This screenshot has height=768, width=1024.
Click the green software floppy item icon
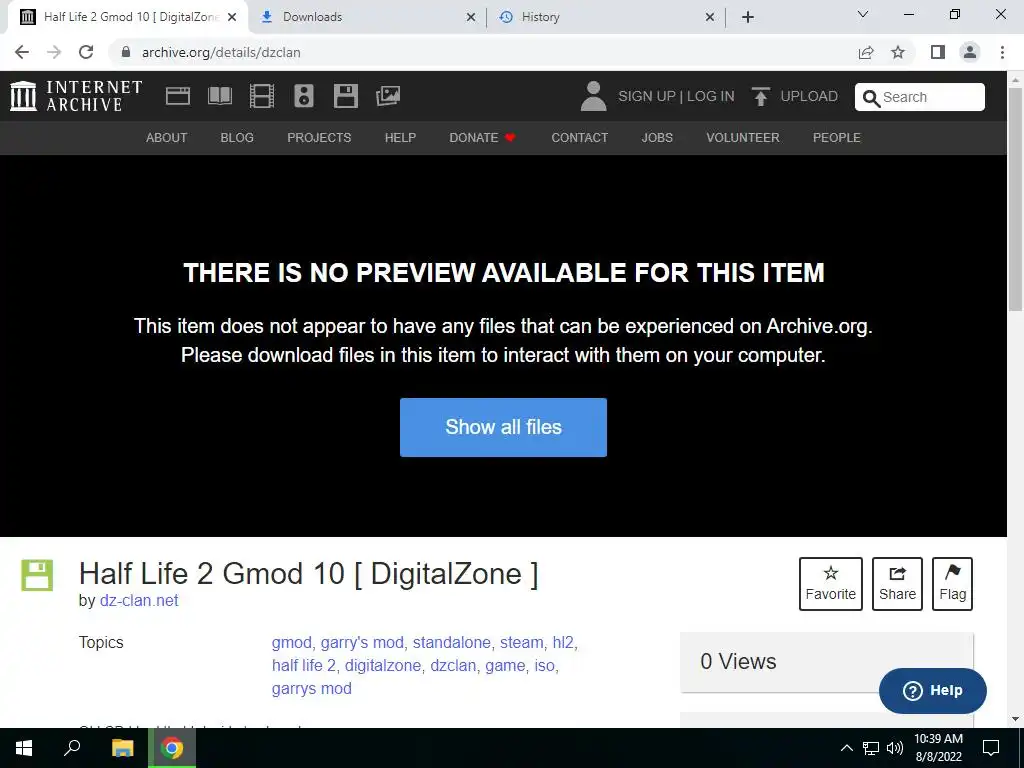coord(37,575)
